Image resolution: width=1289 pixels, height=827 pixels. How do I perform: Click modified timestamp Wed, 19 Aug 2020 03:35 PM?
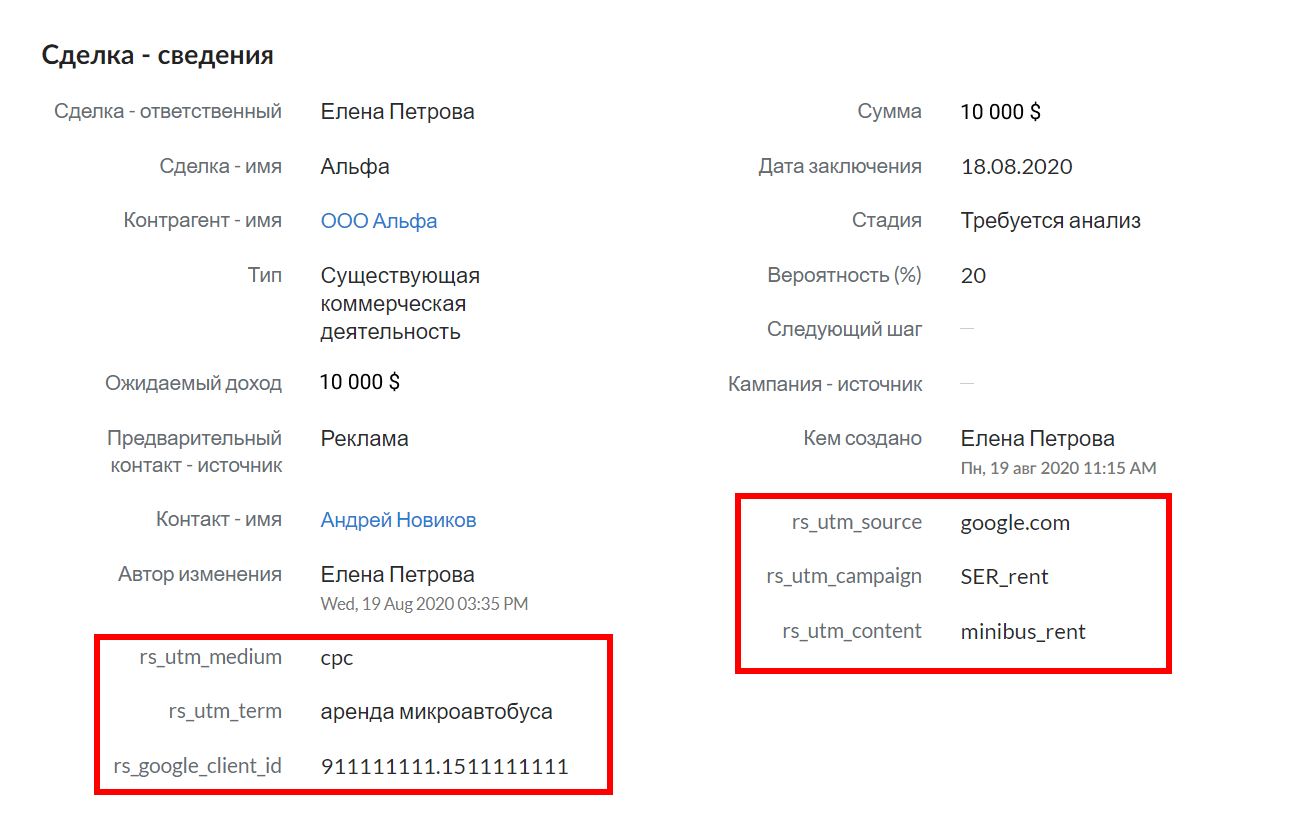click(x=424, y=604)
